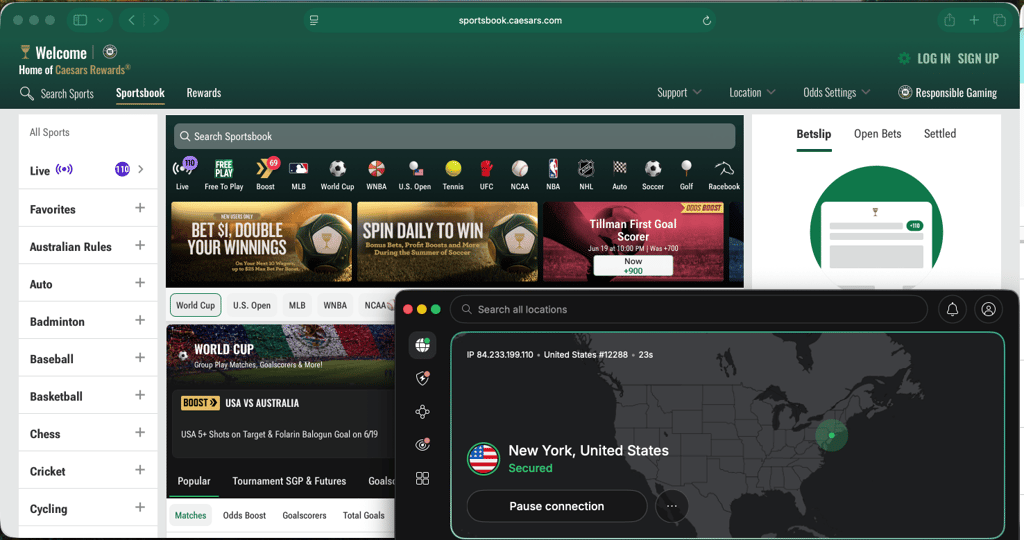
Task: Select the Total Goals market chip
Action: pyautogui.click(x=364, y=515)
